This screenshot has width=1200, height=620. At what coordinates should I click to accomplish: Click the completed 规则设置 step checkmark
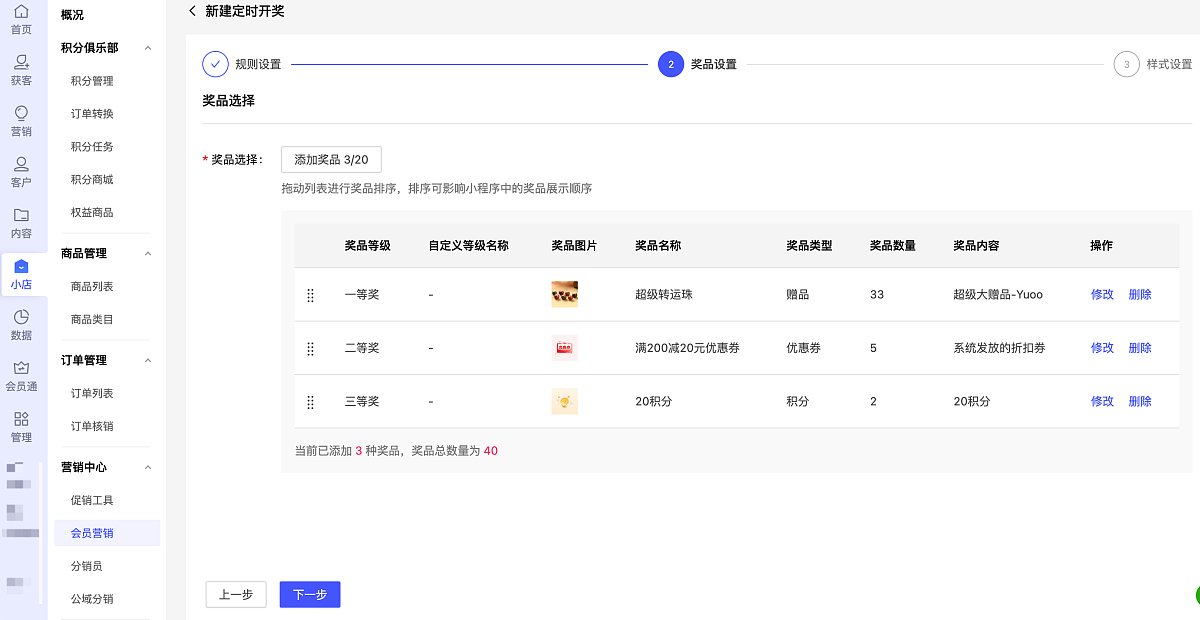[x=215, y=64]
